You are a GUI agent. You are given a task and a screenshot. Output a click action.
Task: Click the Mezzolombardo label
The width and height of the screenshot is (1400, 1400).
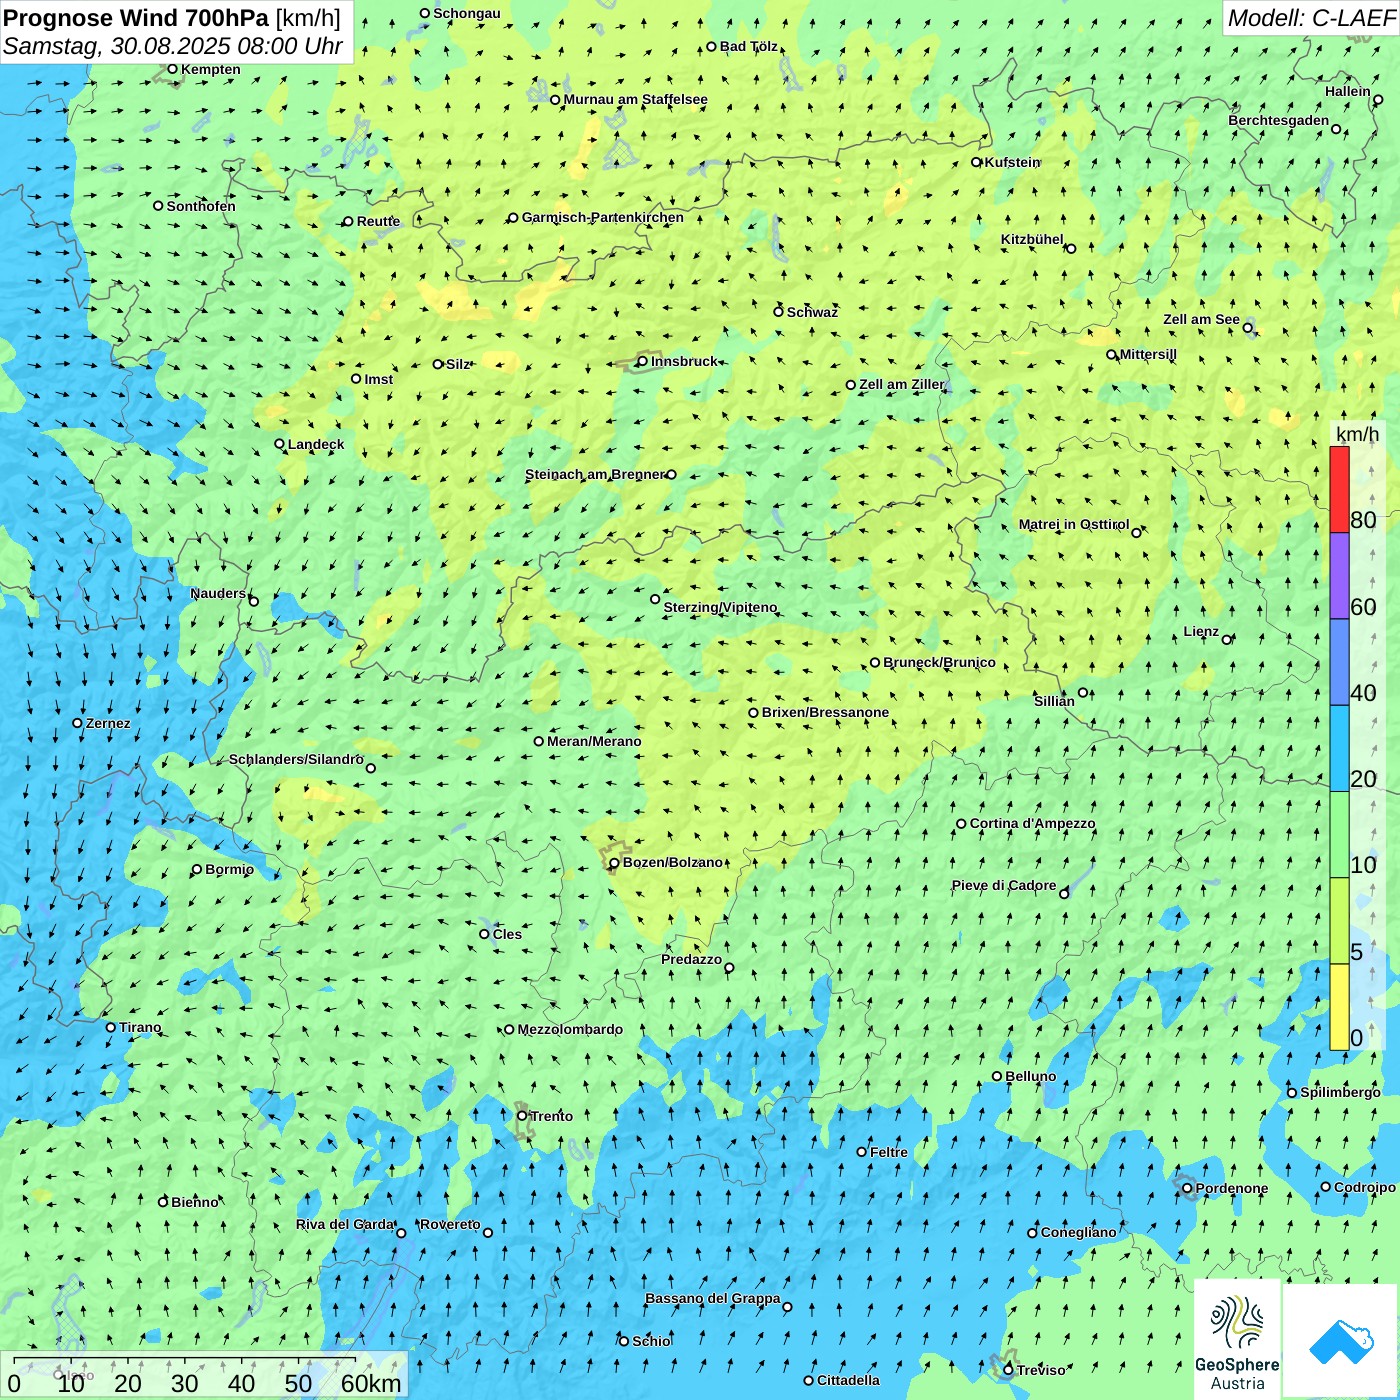(x=570, y=1029)
